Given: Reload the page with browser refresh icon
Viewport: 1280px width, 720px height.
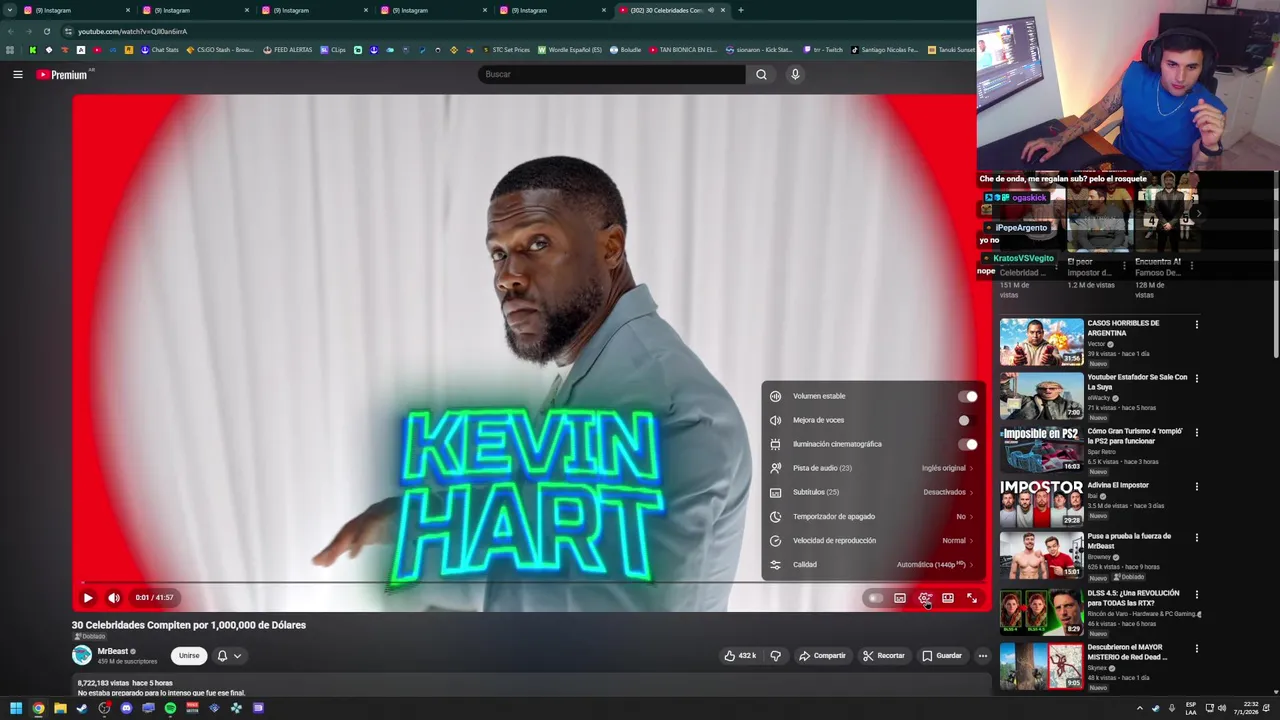Looking at the screenshot, I should tap(46, 31).
